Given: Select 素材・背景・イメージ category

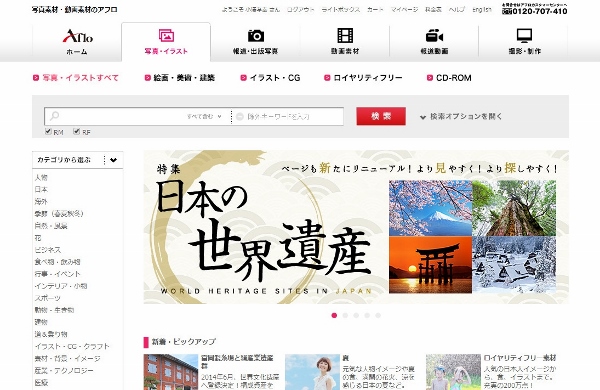Looking at the screenshot, I should (67, 359).
